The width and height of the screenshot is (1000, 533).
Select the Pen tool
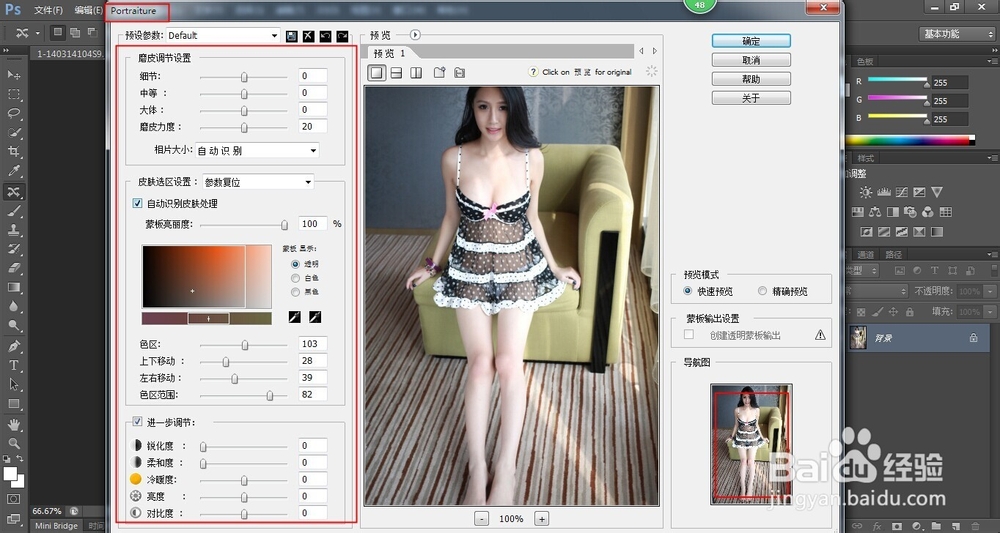coord(13,346)
